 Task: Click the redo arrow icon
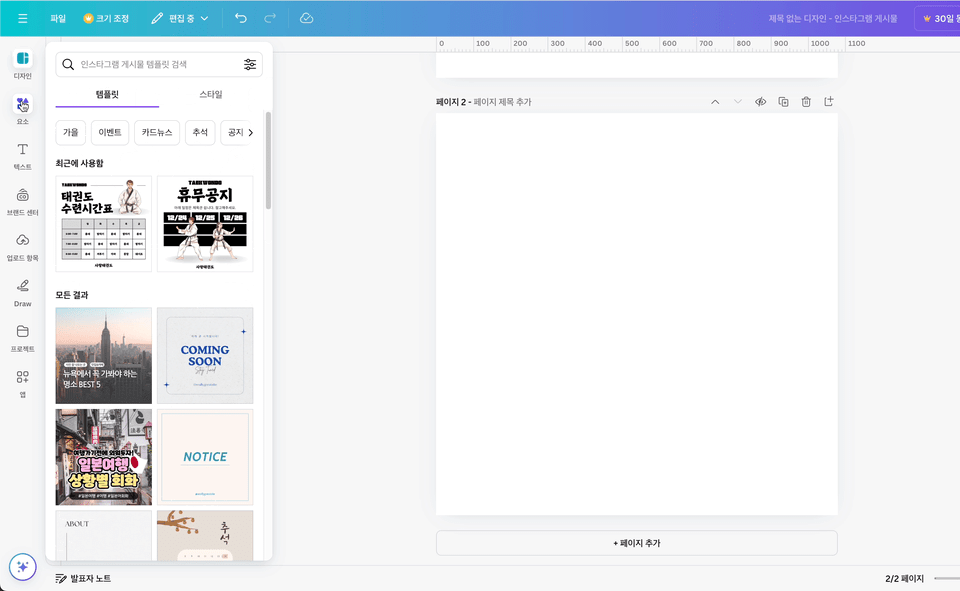pyautogui.click(x=270, y=18)
